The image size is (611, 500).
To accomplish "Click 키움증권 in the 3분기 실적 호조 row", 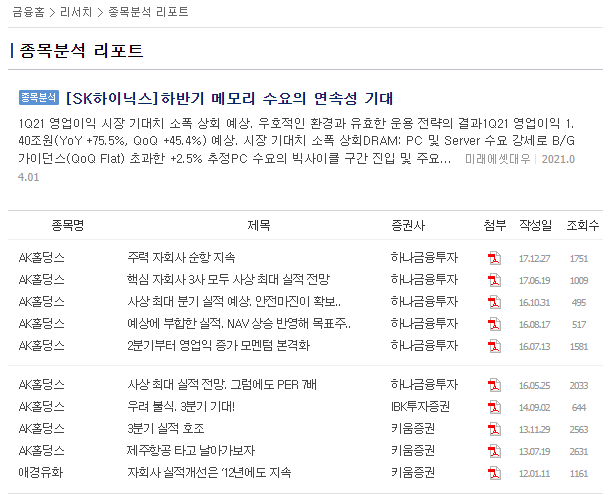I will click(413, 429).
